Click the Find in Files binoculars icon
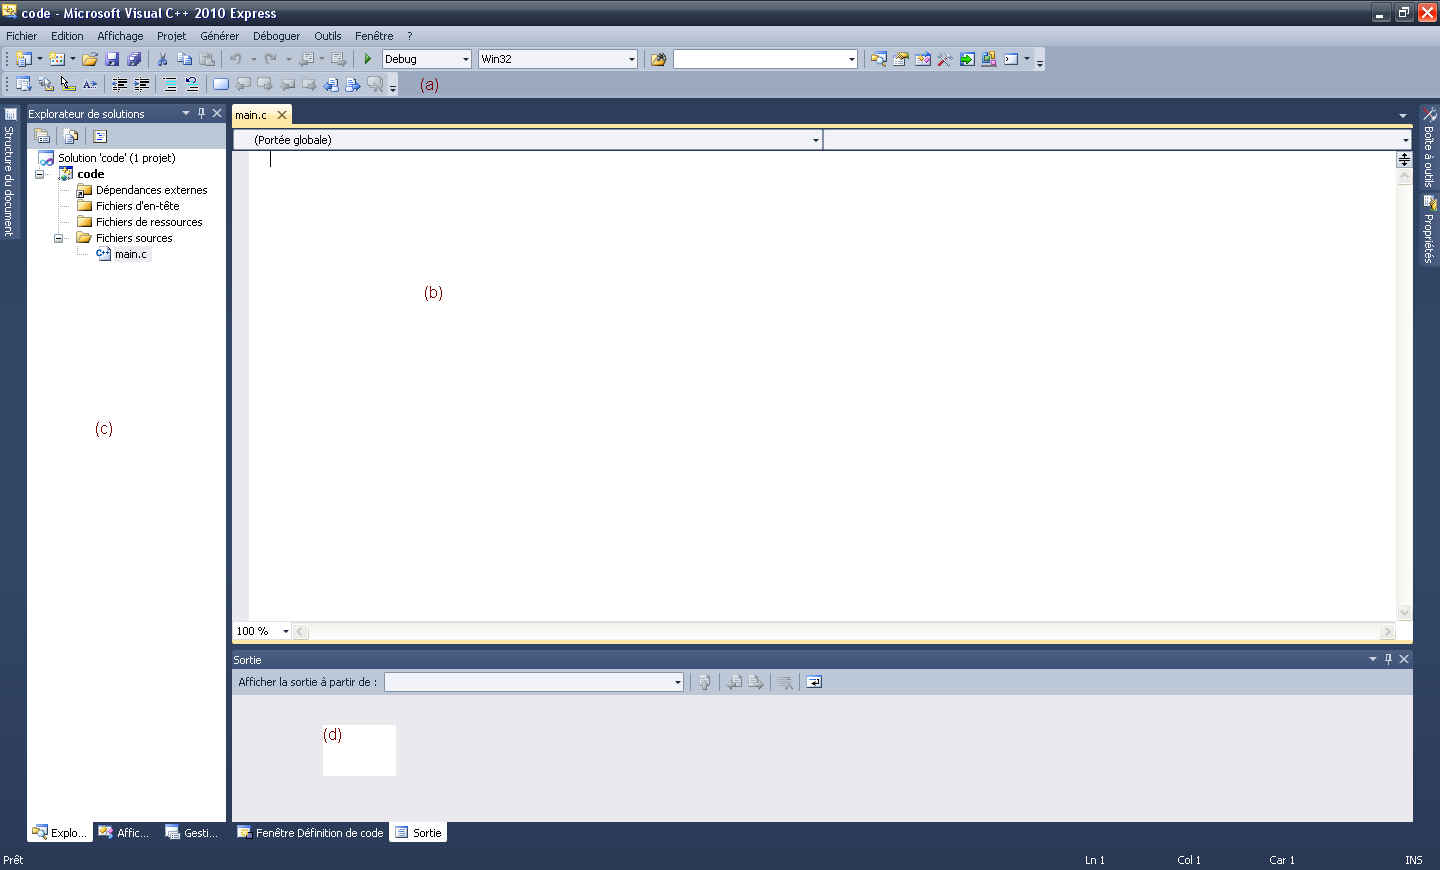 [658, 59]
